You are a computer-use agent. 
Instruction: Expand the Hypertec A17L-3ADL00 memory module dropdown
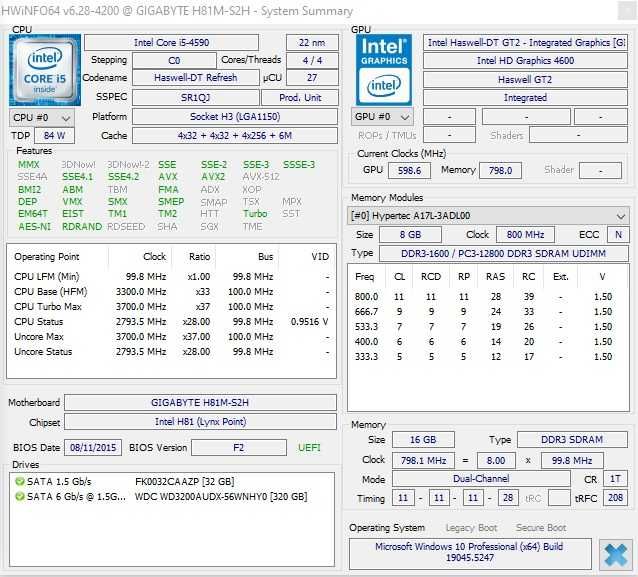(x=488, y=216)
